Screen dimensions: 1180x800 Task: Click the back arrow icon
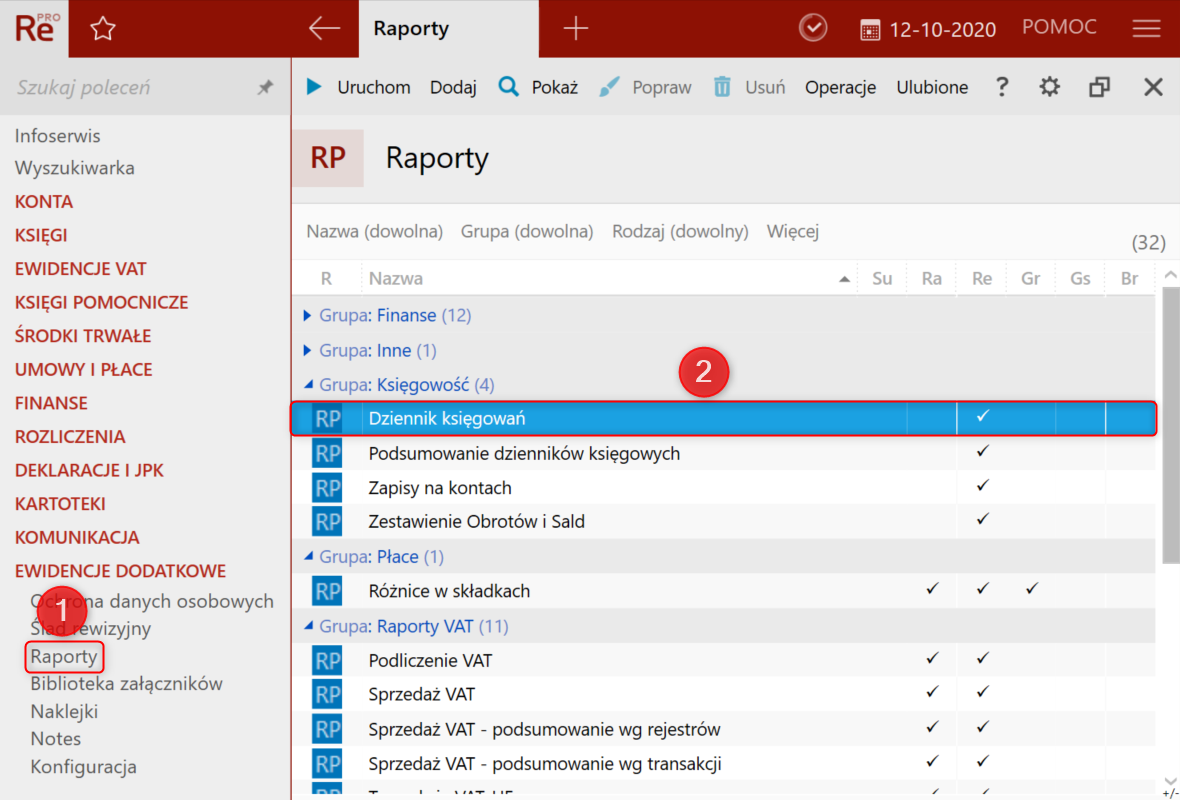[x=324, y=29]
